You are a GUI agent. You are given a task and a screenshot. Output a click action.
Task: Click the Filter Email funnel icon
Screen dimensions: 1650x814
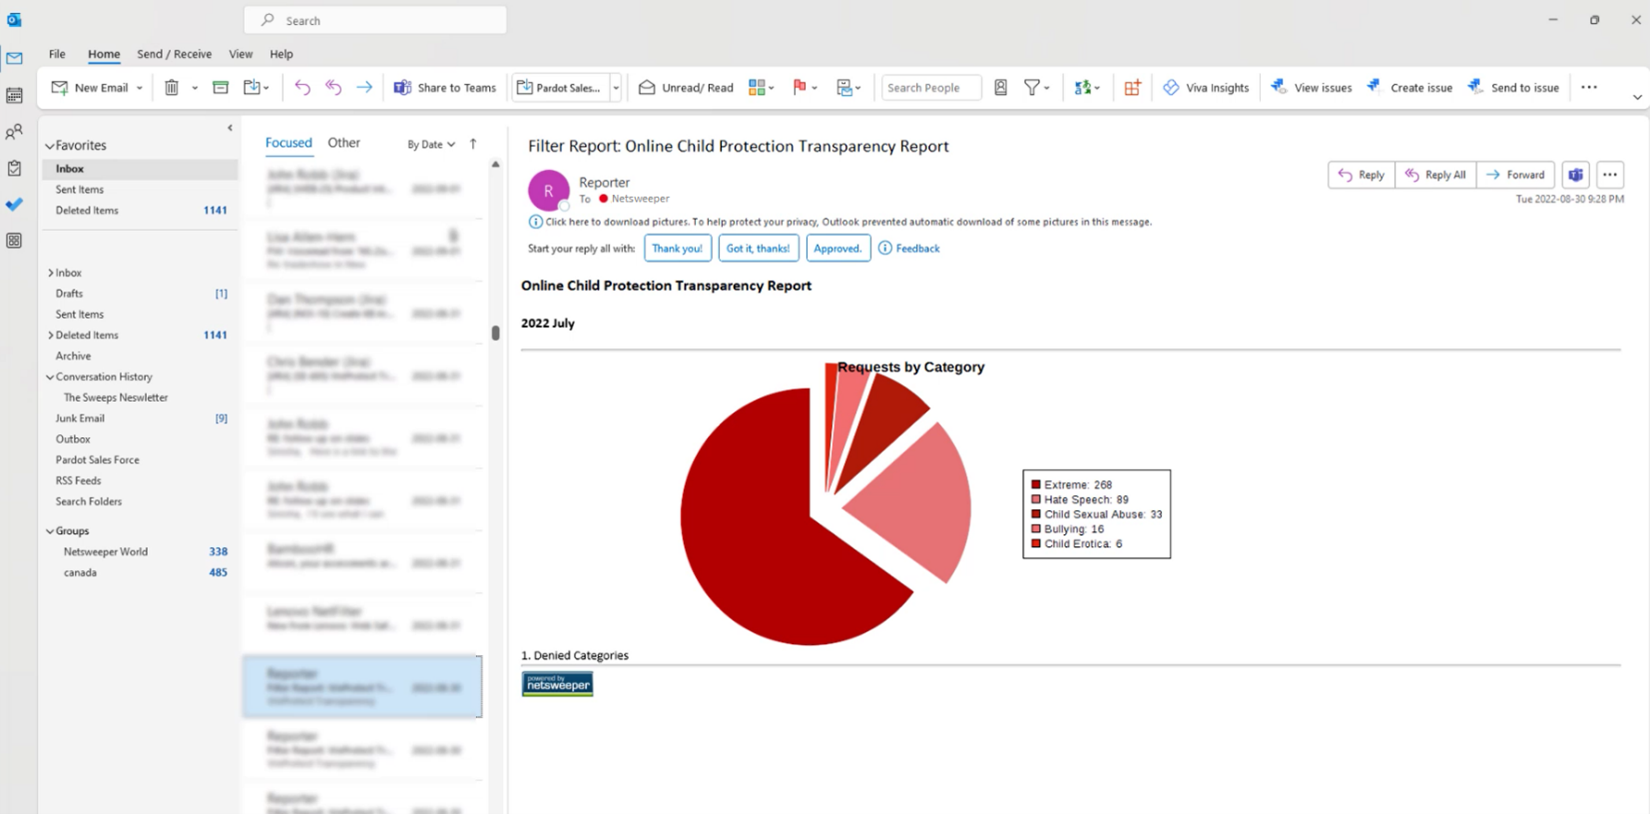click(1032, 88)
